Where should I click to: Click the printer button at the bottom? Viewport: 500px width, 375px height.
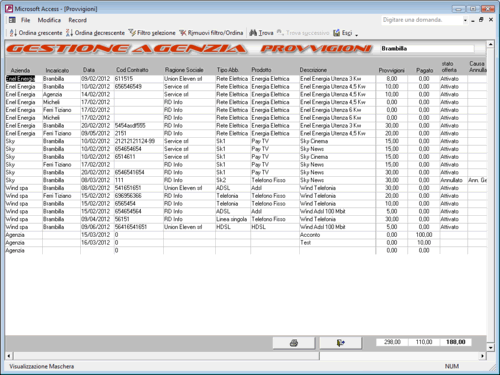click(294, 343)
